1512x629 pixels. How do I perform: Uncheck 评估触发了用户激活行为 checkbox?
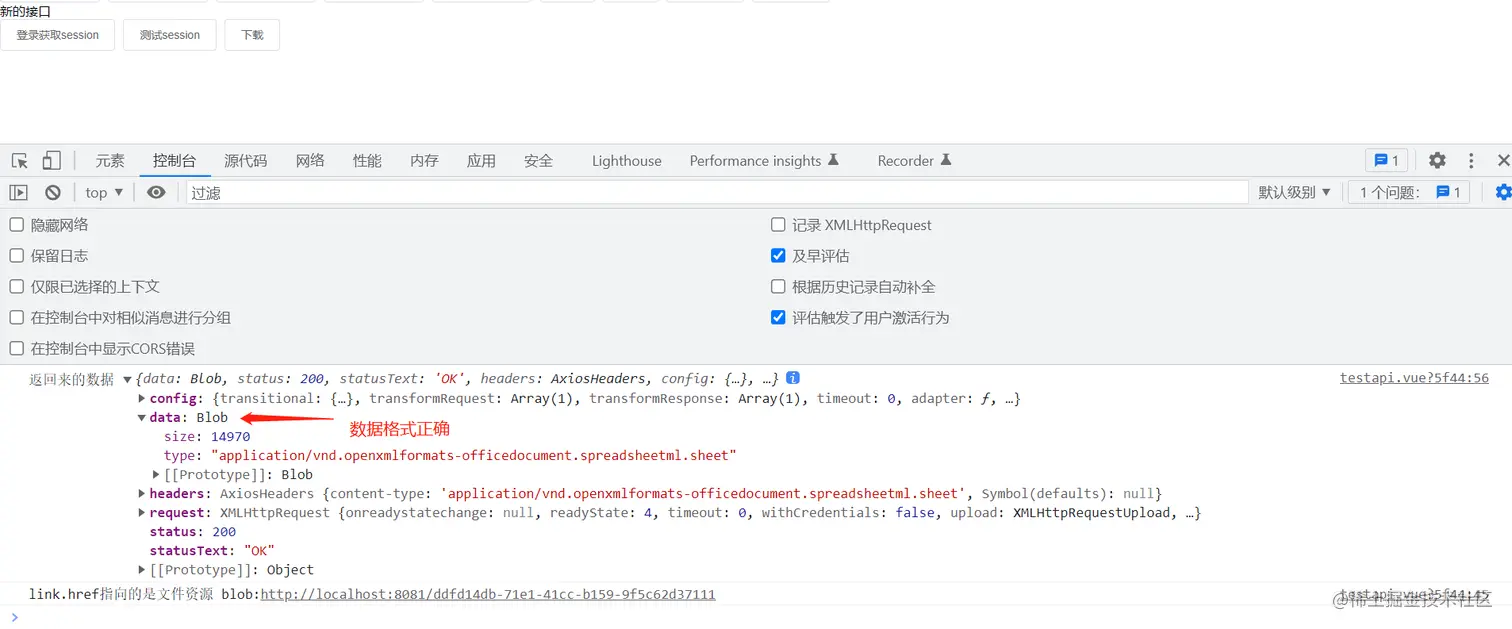tap(778, 318)
